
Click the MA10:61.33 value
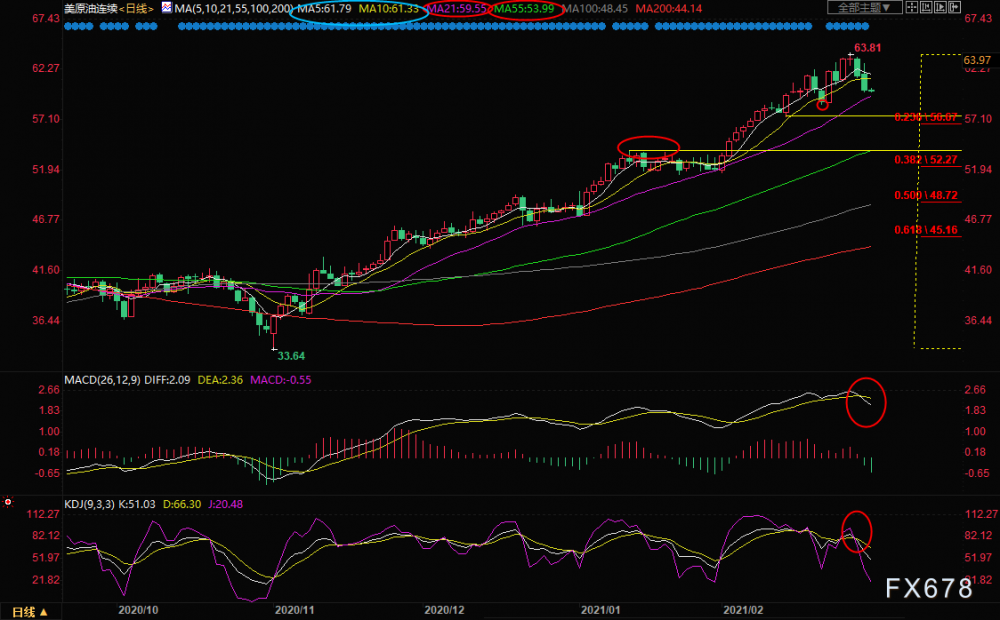pyautogui.click(x=388, y=9)
